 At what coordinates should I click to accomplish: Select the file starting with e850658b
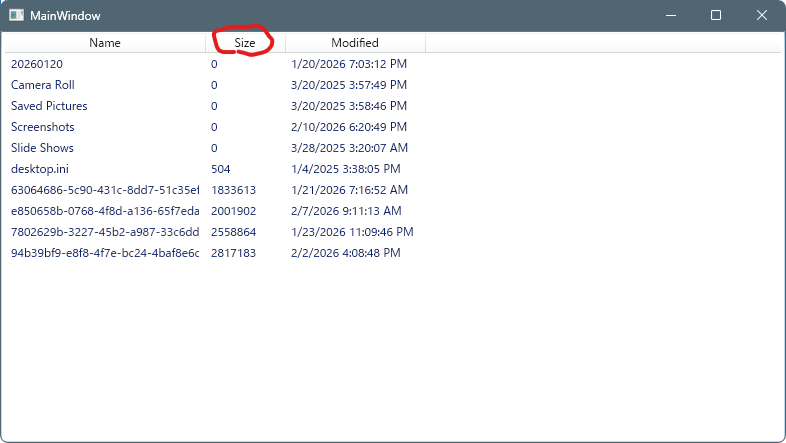pyautogui.click(x=104, y=211)
